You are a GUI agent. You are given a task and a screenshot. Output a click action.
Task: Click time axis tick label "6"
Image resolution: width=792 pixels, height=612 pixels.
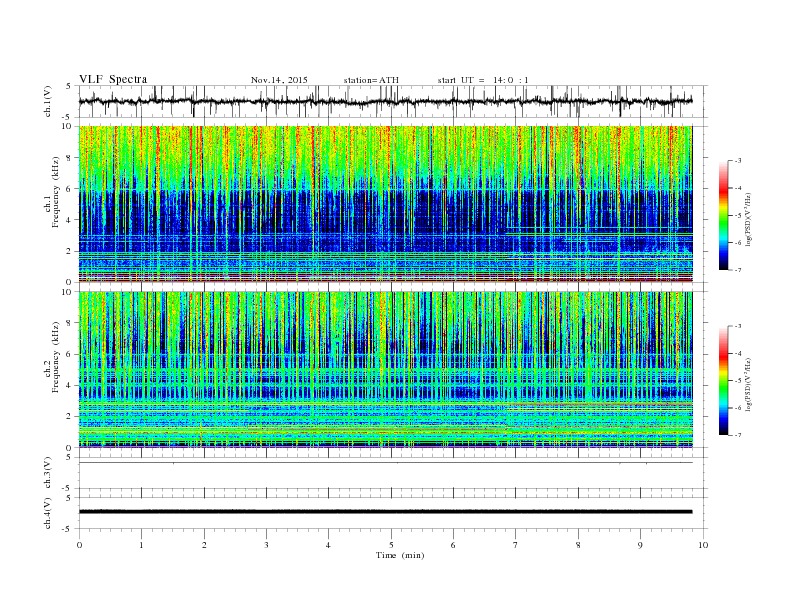(x=453, y=545)
